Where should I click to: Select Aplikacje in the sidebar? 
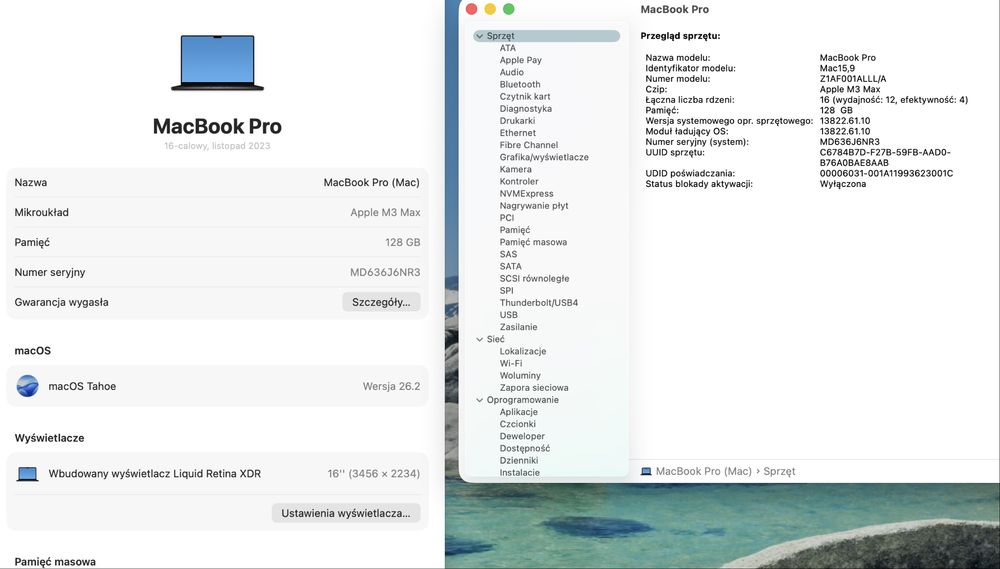[x=518, y=412]
